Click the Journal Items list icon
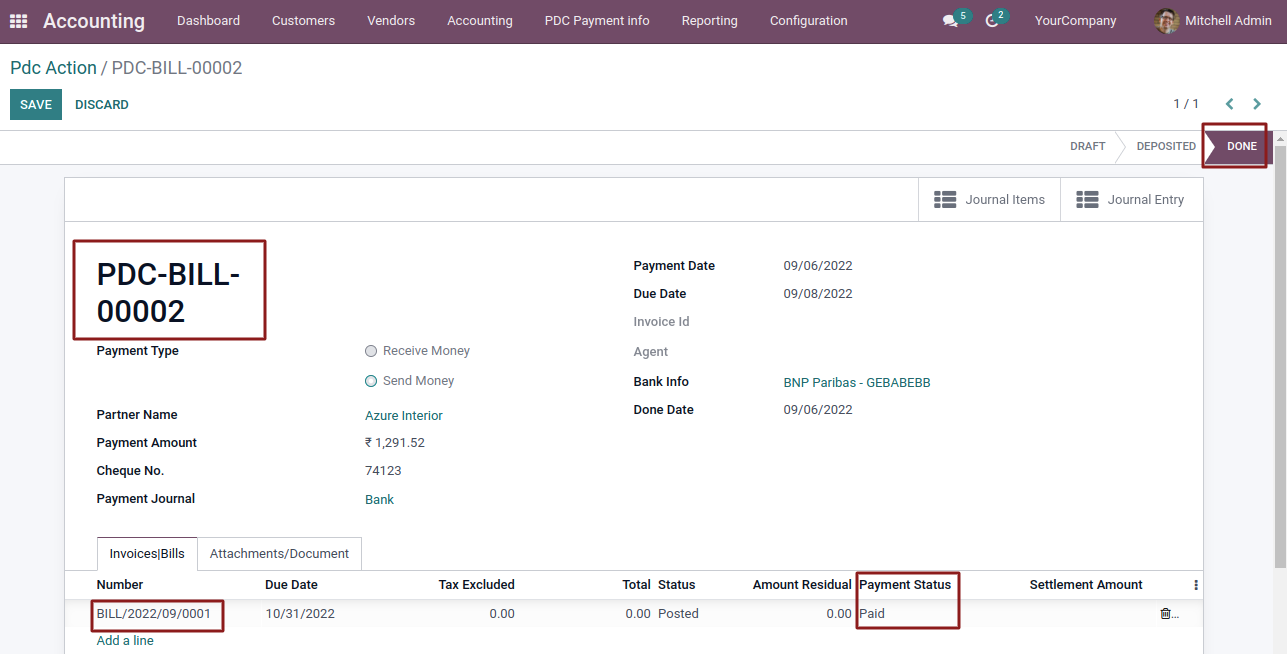The image size is (1287, 654). tap(945, 200)
